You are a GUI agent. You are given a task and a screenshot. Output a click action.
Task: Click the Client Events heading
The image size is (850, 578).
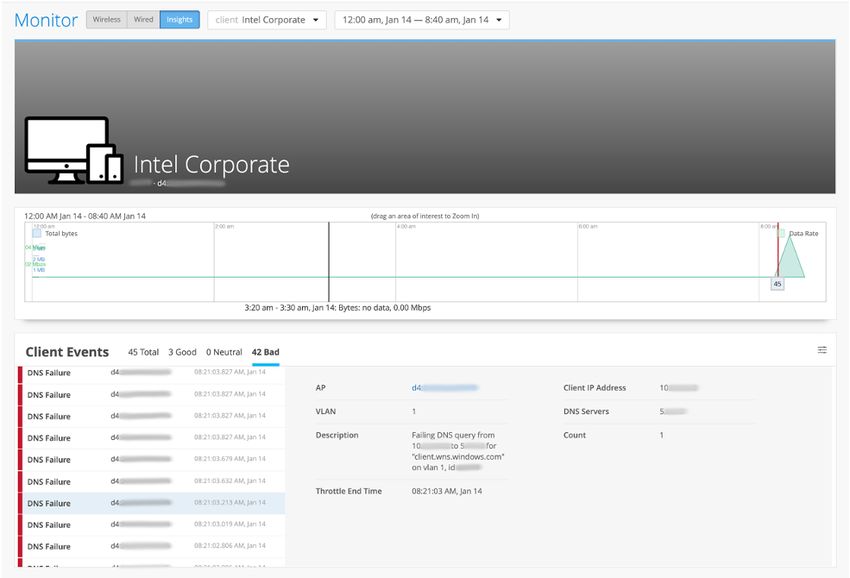[67, 352]
